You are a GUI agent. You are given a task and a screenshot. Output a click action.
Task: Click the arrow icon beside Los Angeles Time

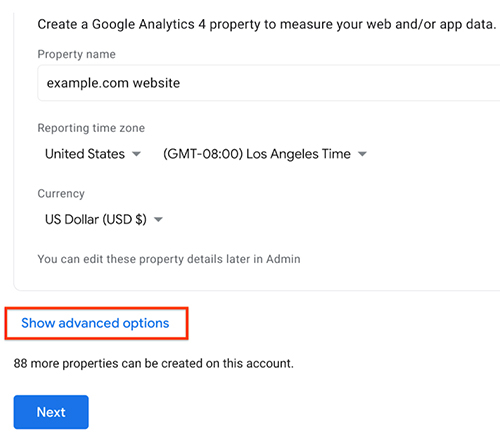pos(362,154)
